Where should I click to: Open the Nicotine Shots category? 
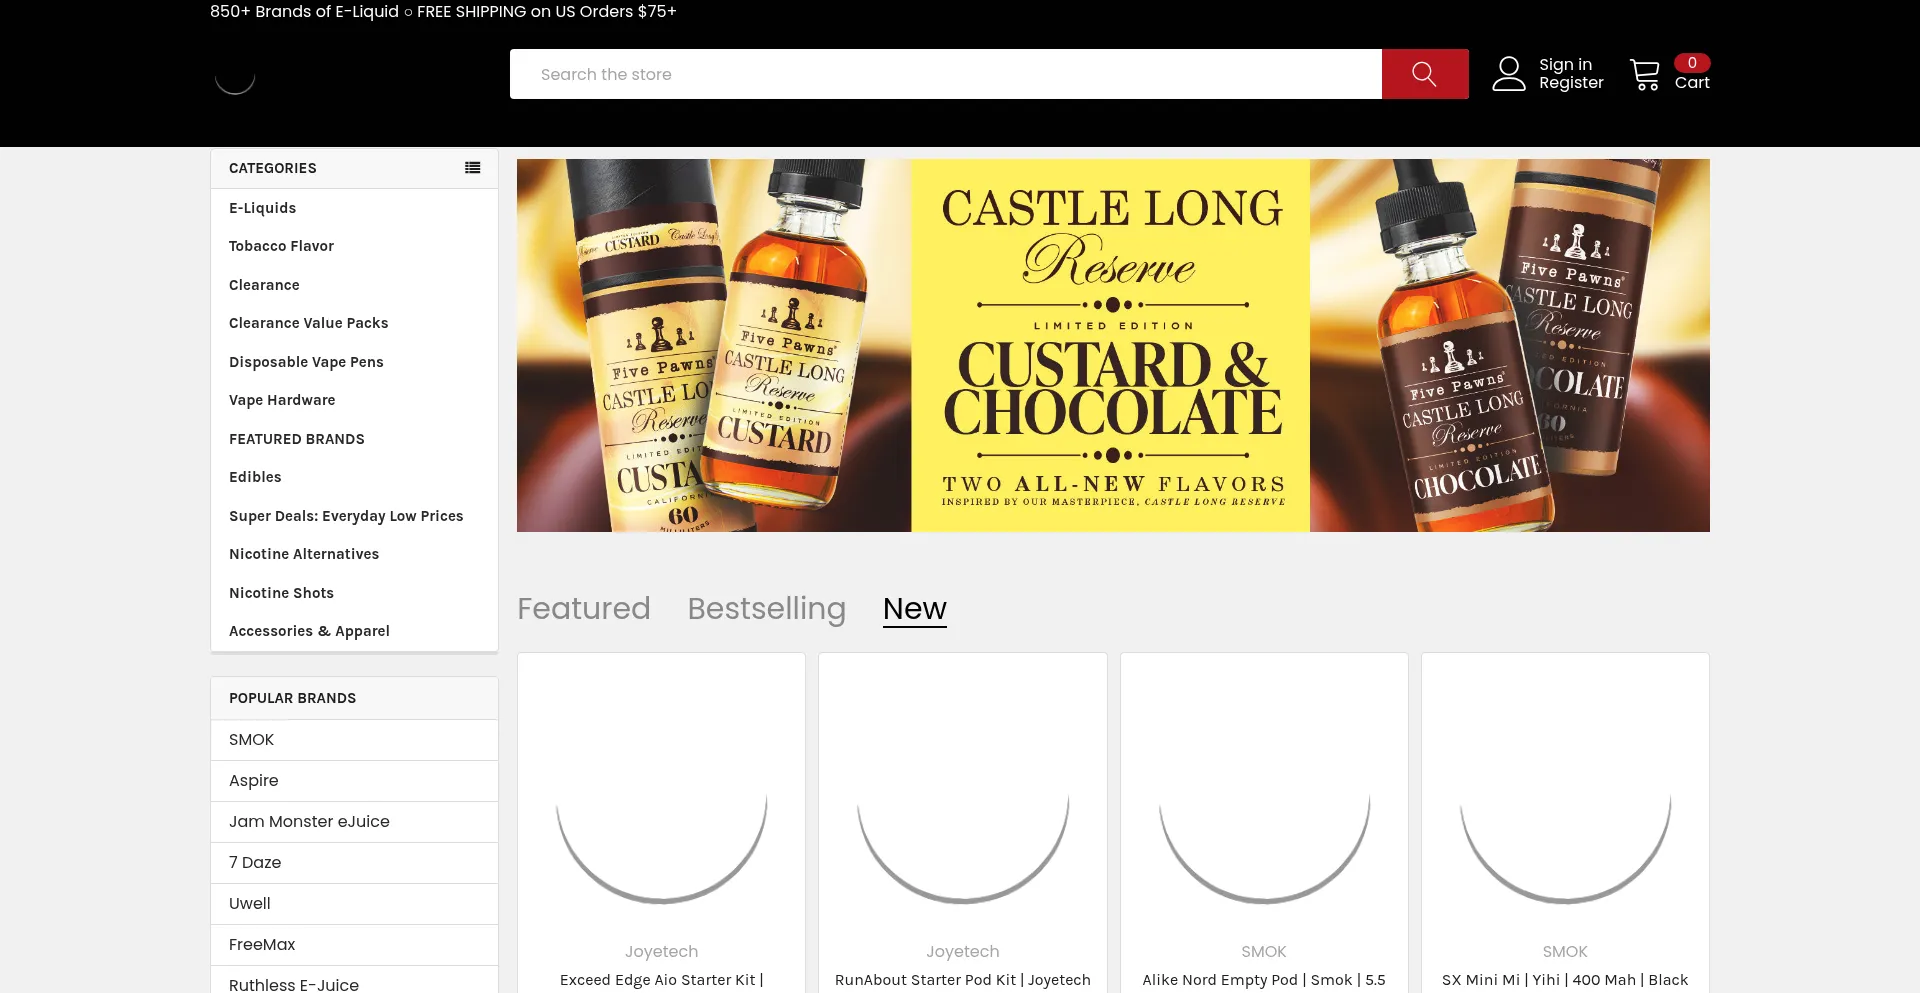281,593
